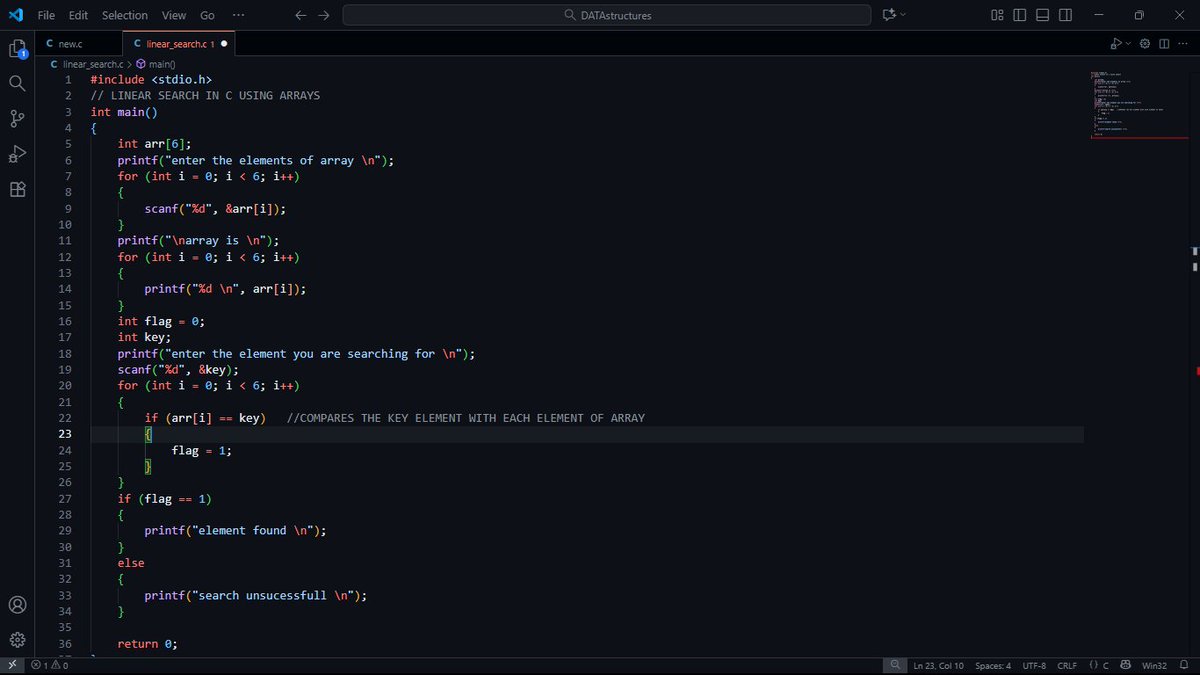
Task: Open the overflow menu ellipsis after Go
Action: coord(237,15)
